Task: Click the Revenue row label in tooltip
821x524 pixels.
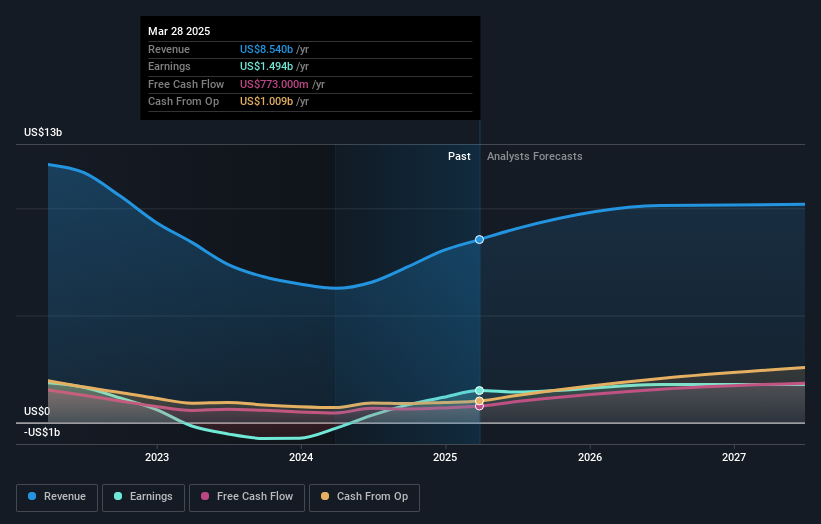Action: coord(169,49)
